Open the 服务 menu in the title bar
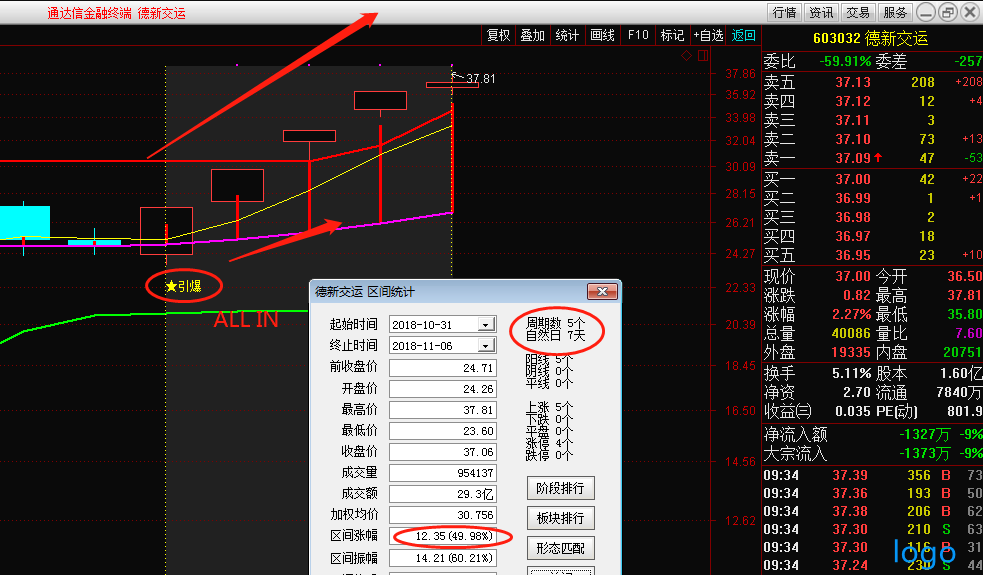 point(895,13)
